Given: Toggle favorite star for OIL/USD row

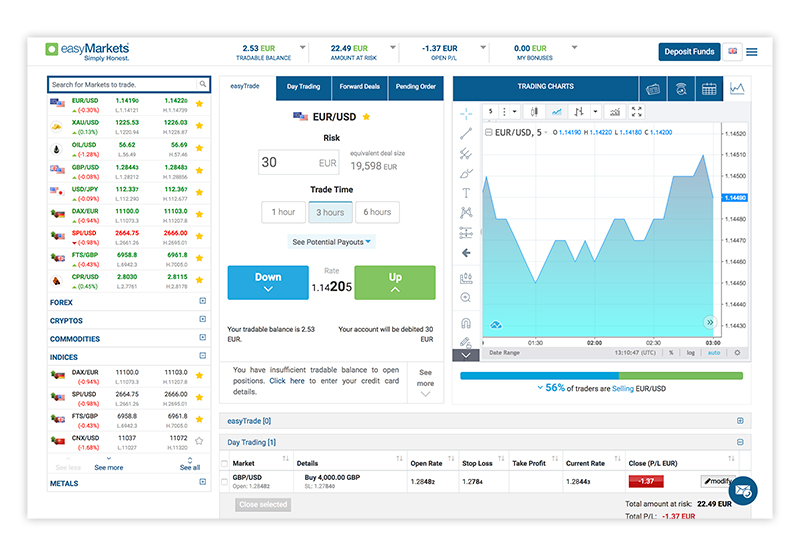Looking at the screenshot, I should pos(199,148).
